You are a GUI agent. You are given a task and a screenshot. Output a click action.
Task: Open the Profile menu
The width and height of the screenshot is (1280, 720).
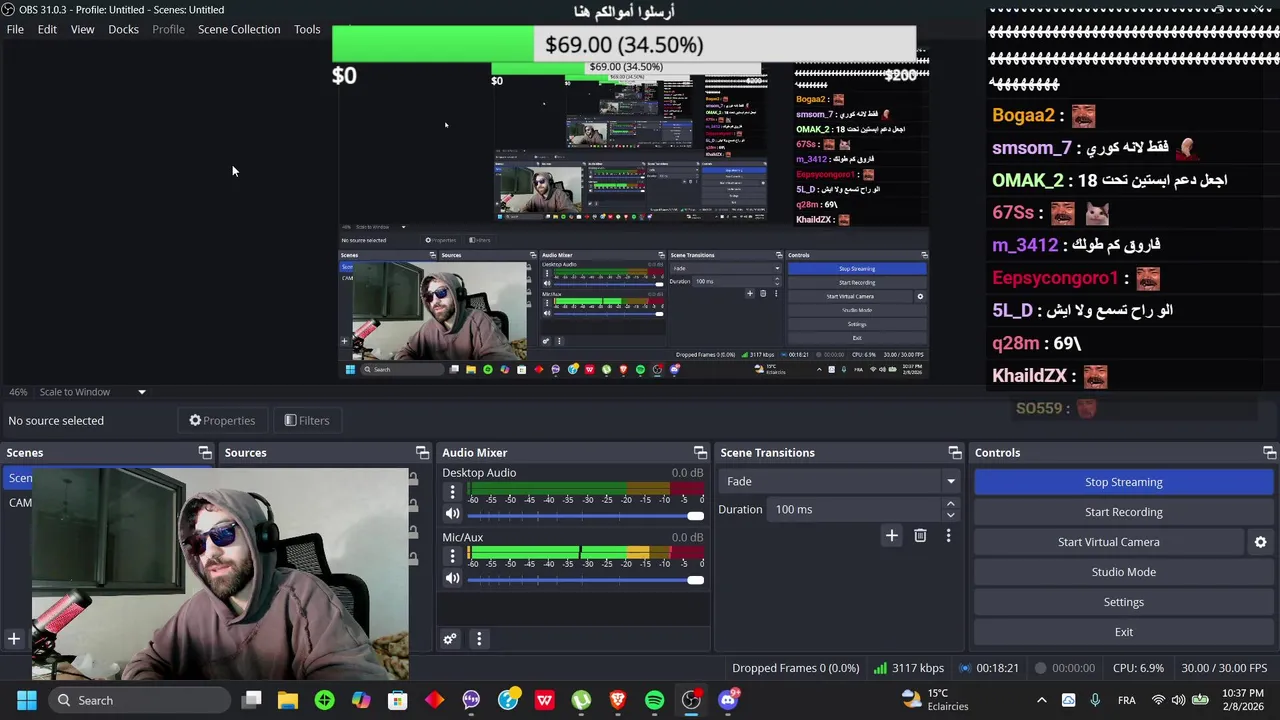[x=168, y=29]
